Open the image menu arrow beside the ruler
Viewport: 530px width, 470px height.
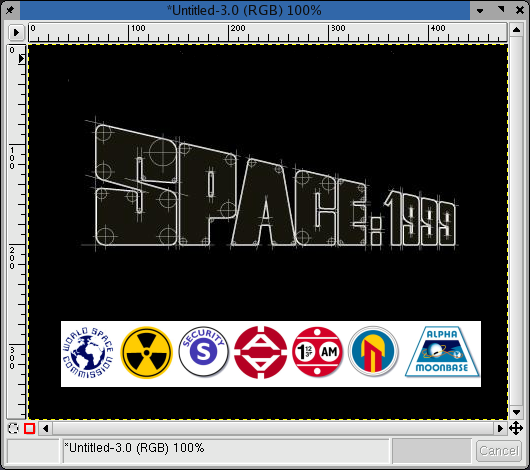pos(16,32)
